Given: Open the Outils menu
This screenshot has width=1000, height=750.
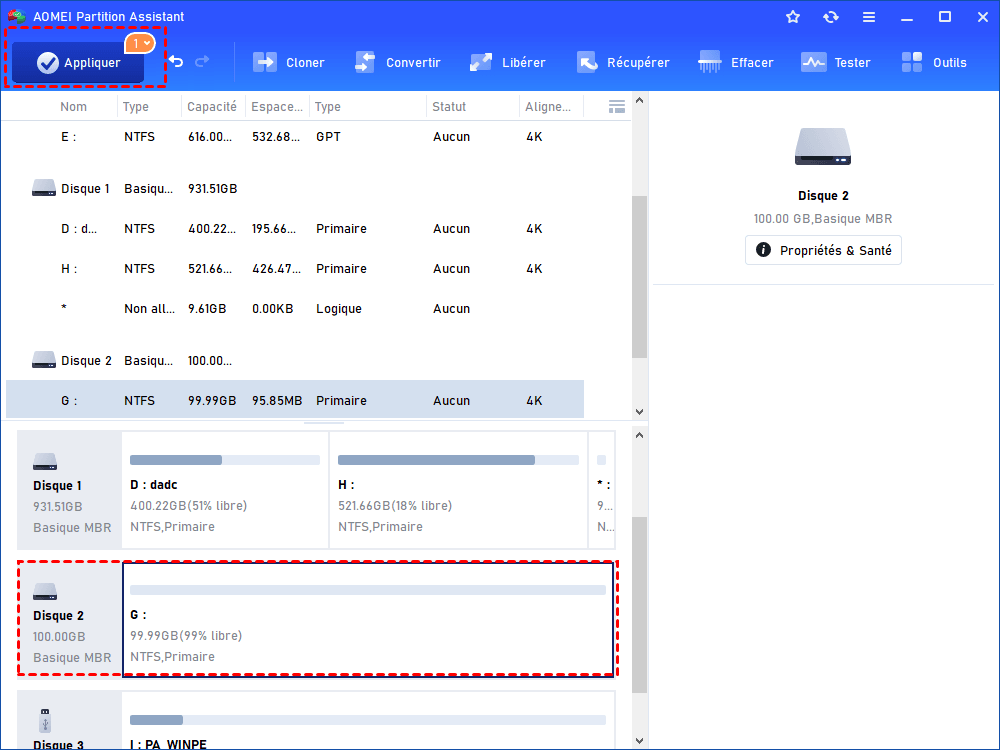Looking at the screenshot, I should tap(934, 62).
